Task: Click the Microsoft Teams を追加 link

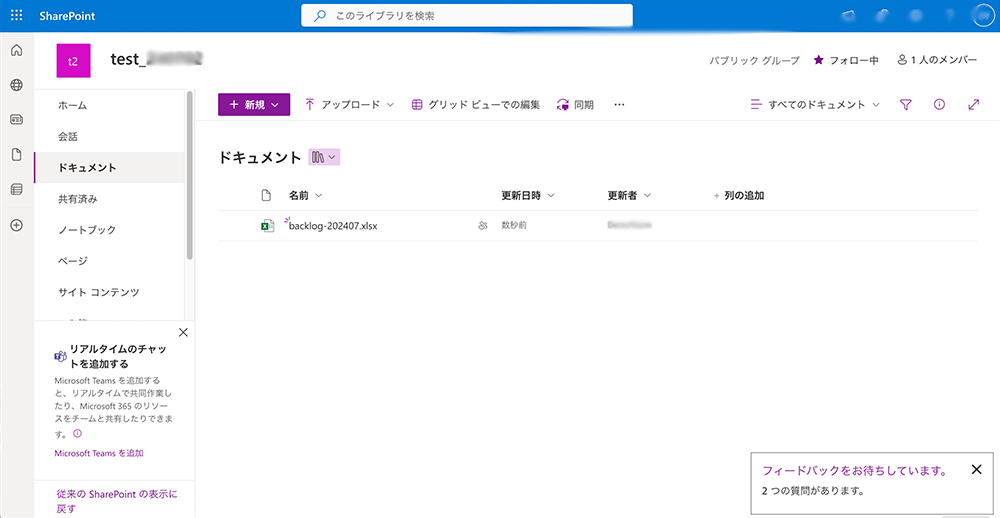Action: pyautogui.click(x=99, y=453)
